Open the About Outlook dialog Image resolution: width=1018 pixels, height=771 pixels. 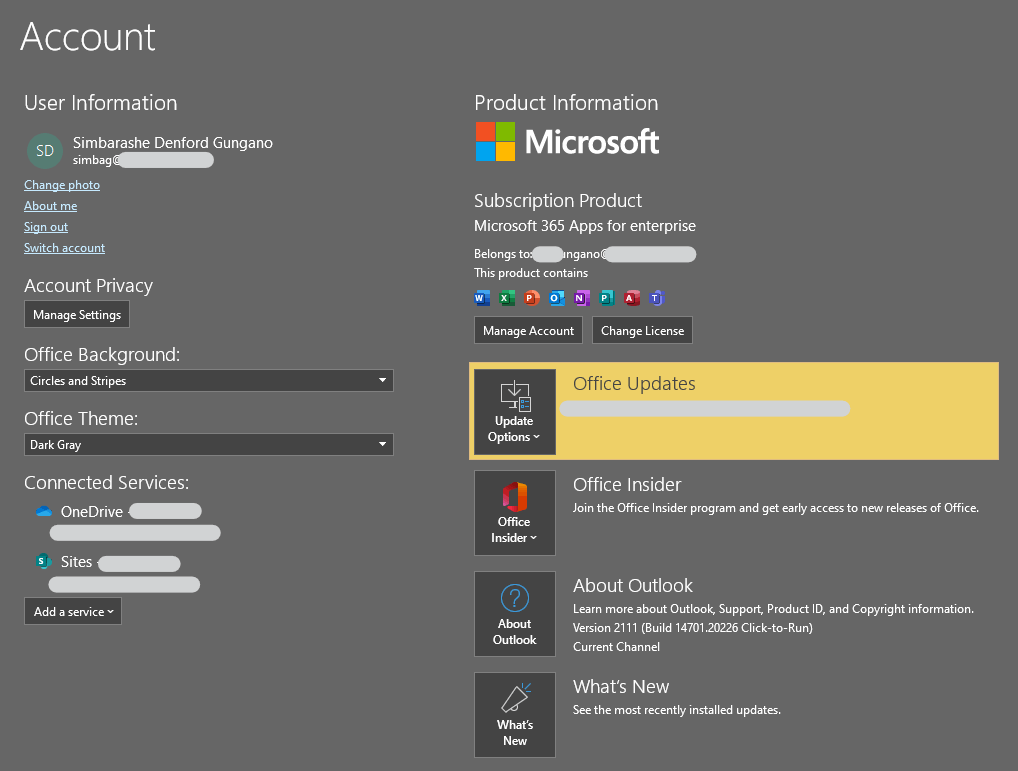(515, 614)
